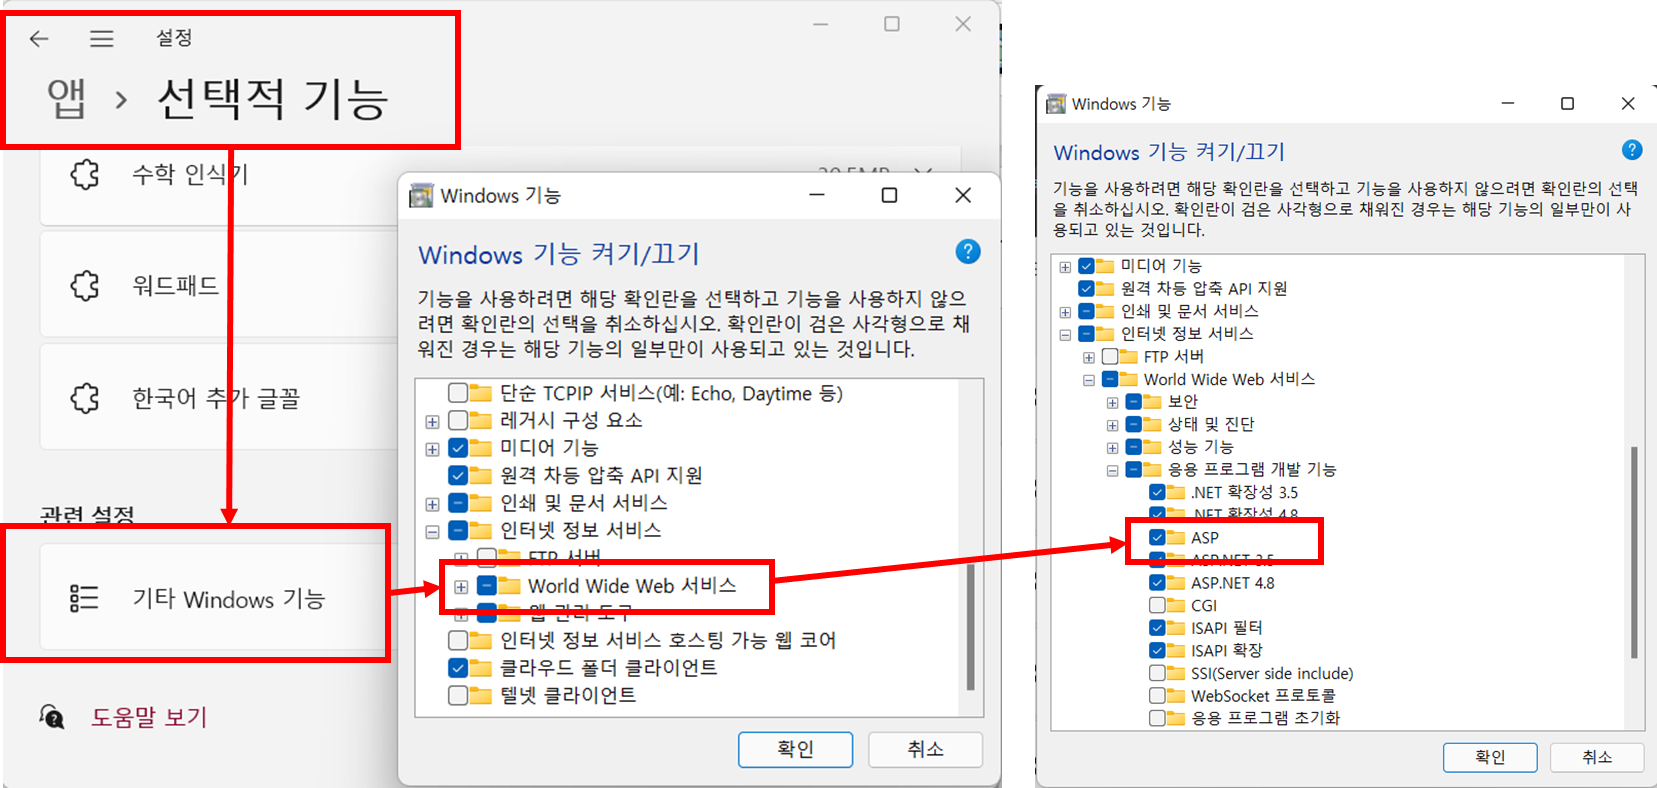Uncheck ISAPI 필터 checkbox
1657x788 pixels.
[x=1157, y=627]
